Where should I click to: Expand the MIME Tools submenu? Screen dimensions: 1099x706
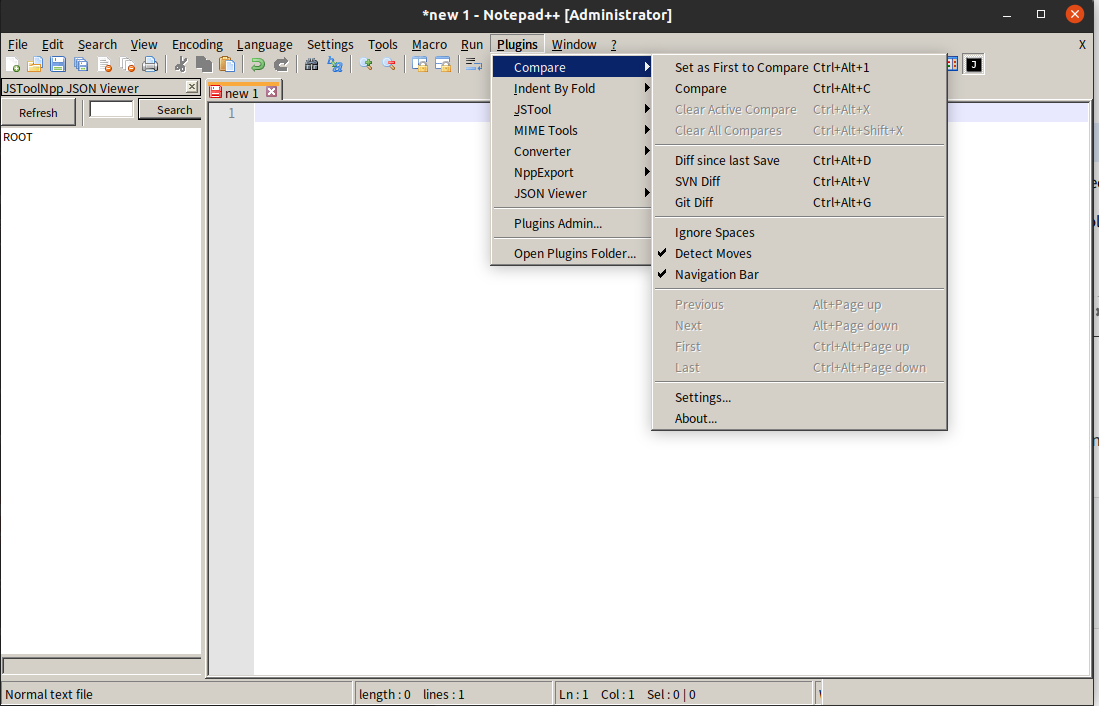pos(572,130)
